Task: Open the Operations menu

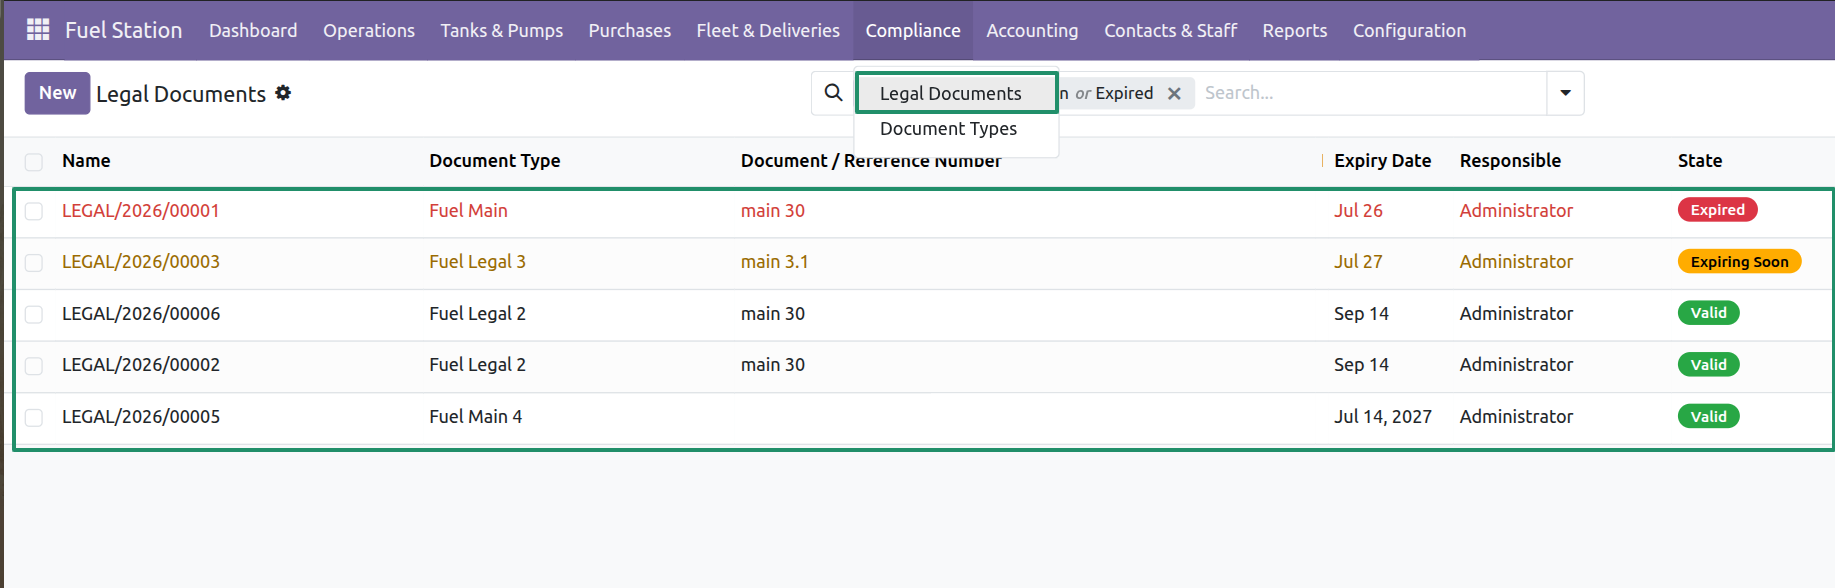Action: tap(369, 30)
